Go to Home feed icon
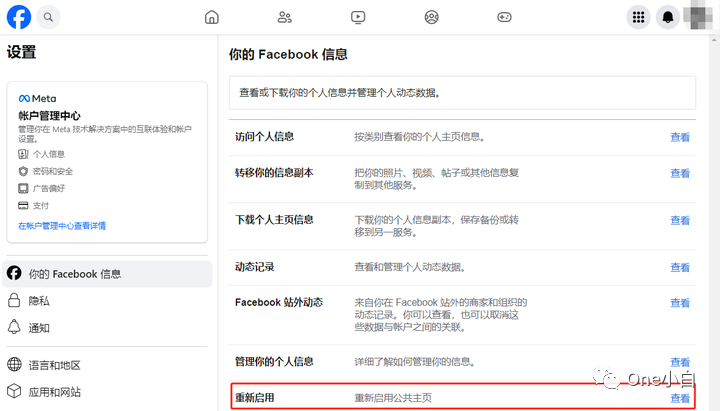The image size is (720, 411). (x=212, y=17)
